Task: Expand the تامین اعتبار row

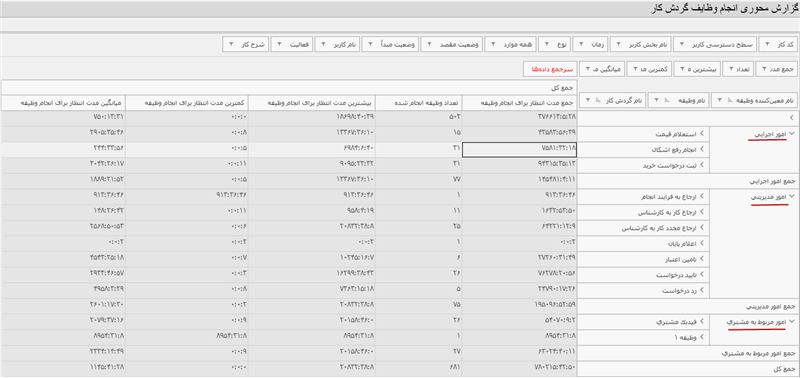Action: coord(702,259)
